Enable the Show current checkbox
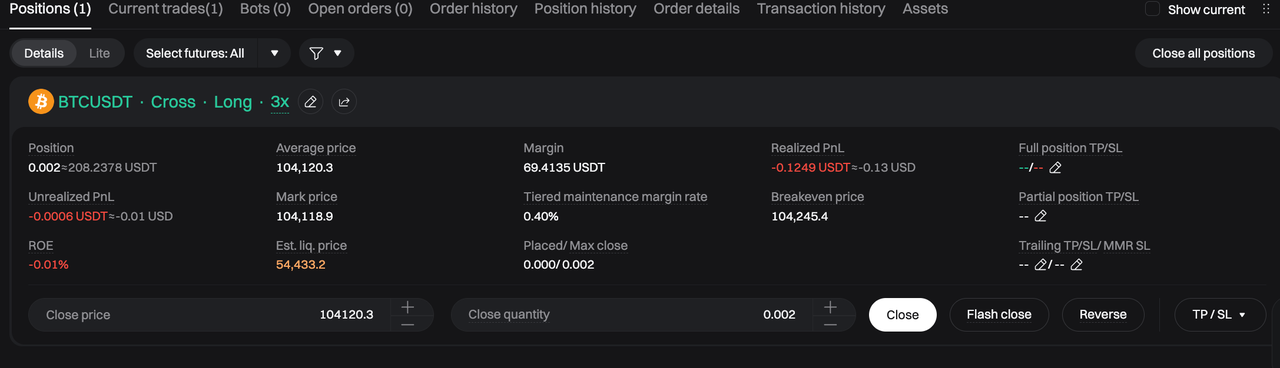1280x368 pixels. point(1152,9)
